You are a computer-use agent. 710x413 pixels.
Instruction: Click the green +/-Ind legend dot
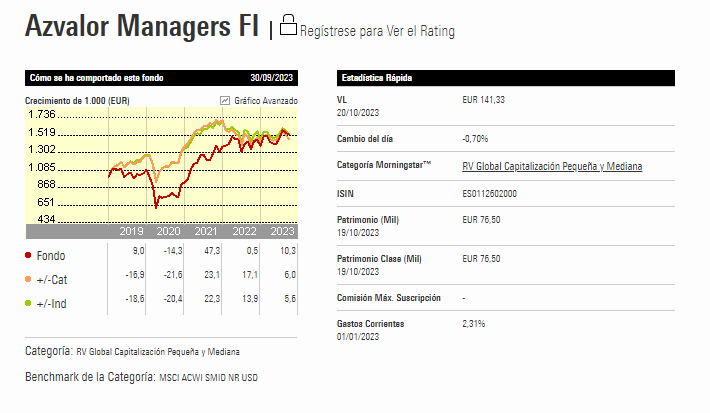(27, 303)
